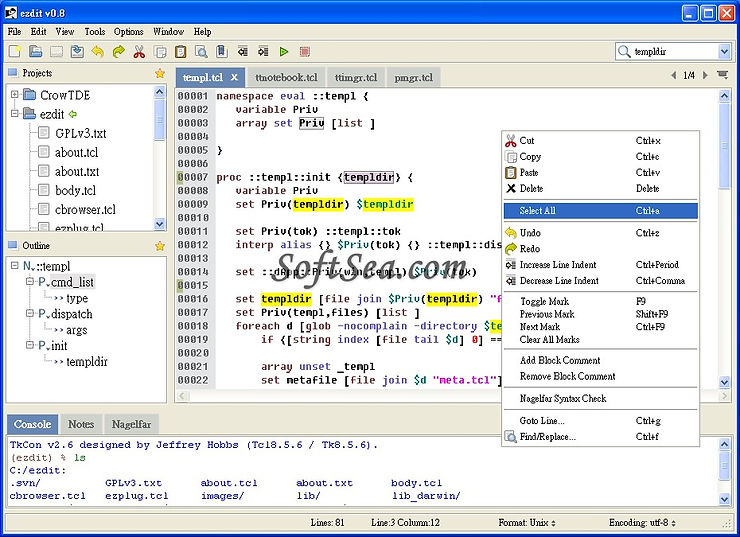The image size is (740, 537).
Task: Click the star icon in Outline panel header
Action: (x=160, y=246)
